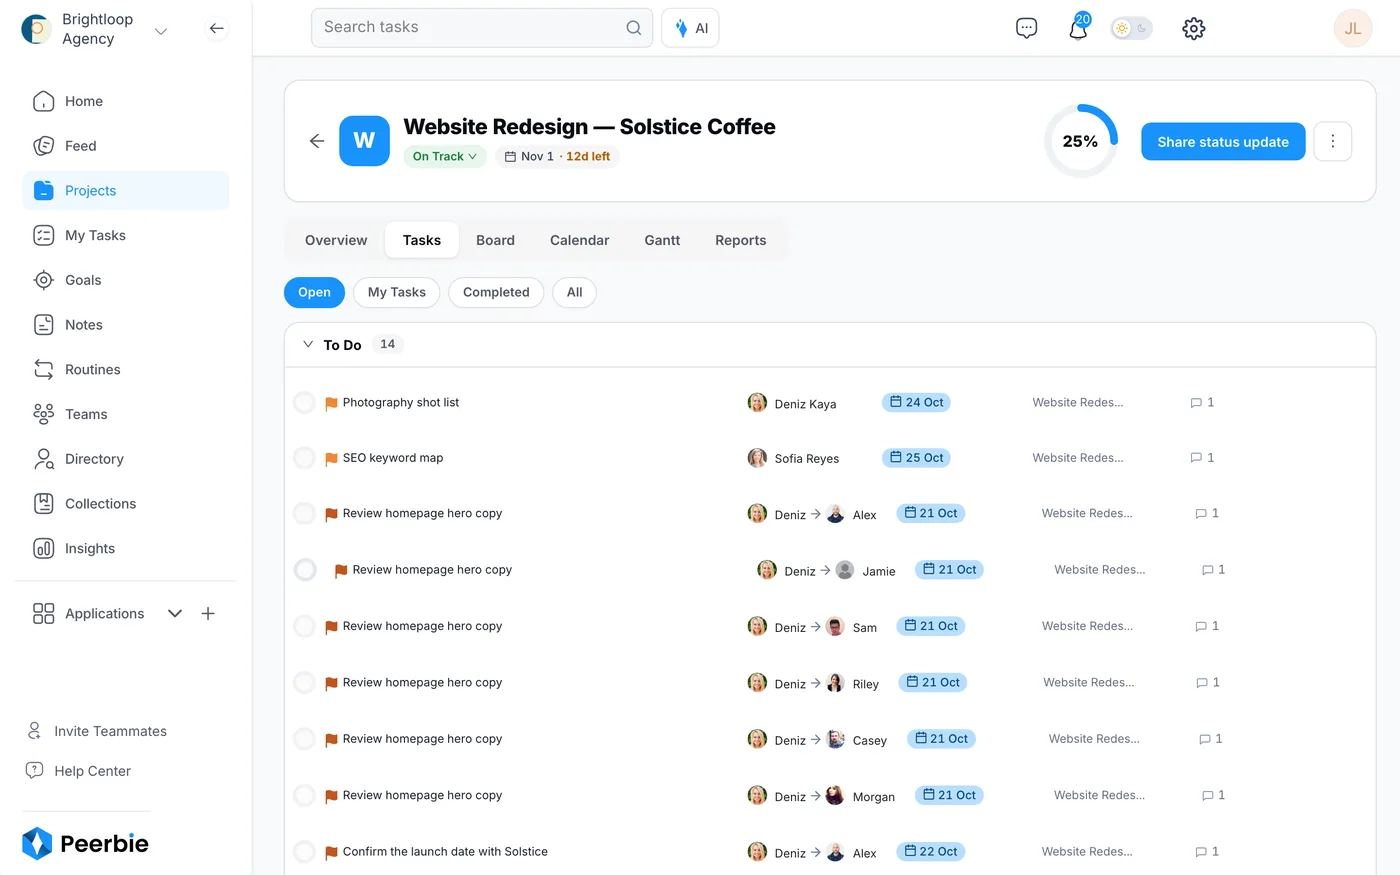Open the 25 Oct due date picker
Screen dimensions: 1400x875
[x=916, y=458]
